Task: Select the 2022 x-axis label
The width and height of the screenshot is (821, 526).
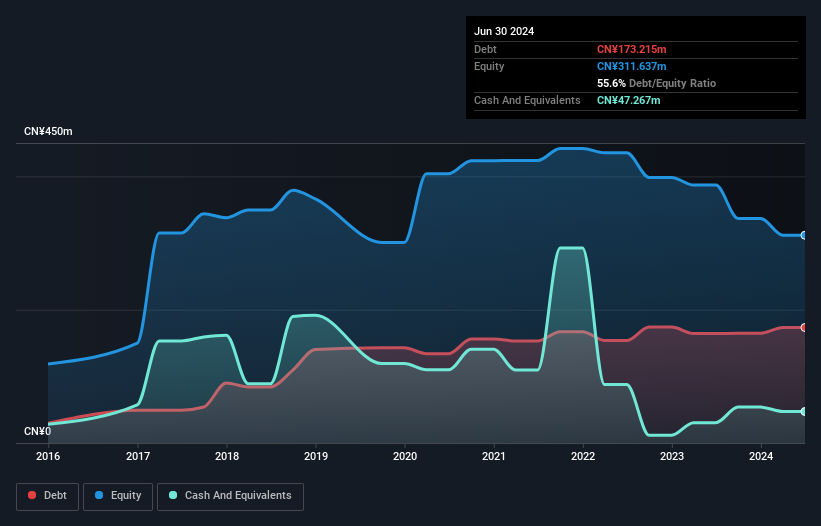Action: pyautogui.click(x=583, y=456)
